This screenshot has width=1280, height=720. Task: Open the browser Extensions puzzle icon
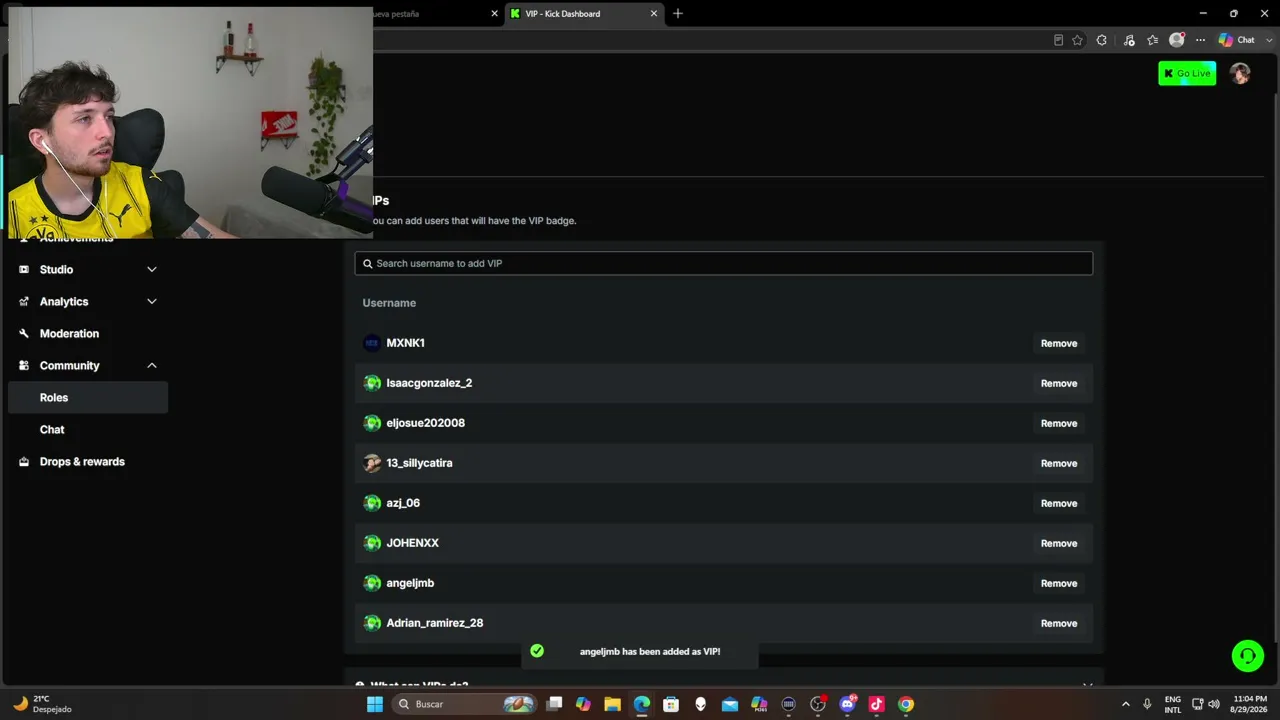click(x=1101, y=40)
